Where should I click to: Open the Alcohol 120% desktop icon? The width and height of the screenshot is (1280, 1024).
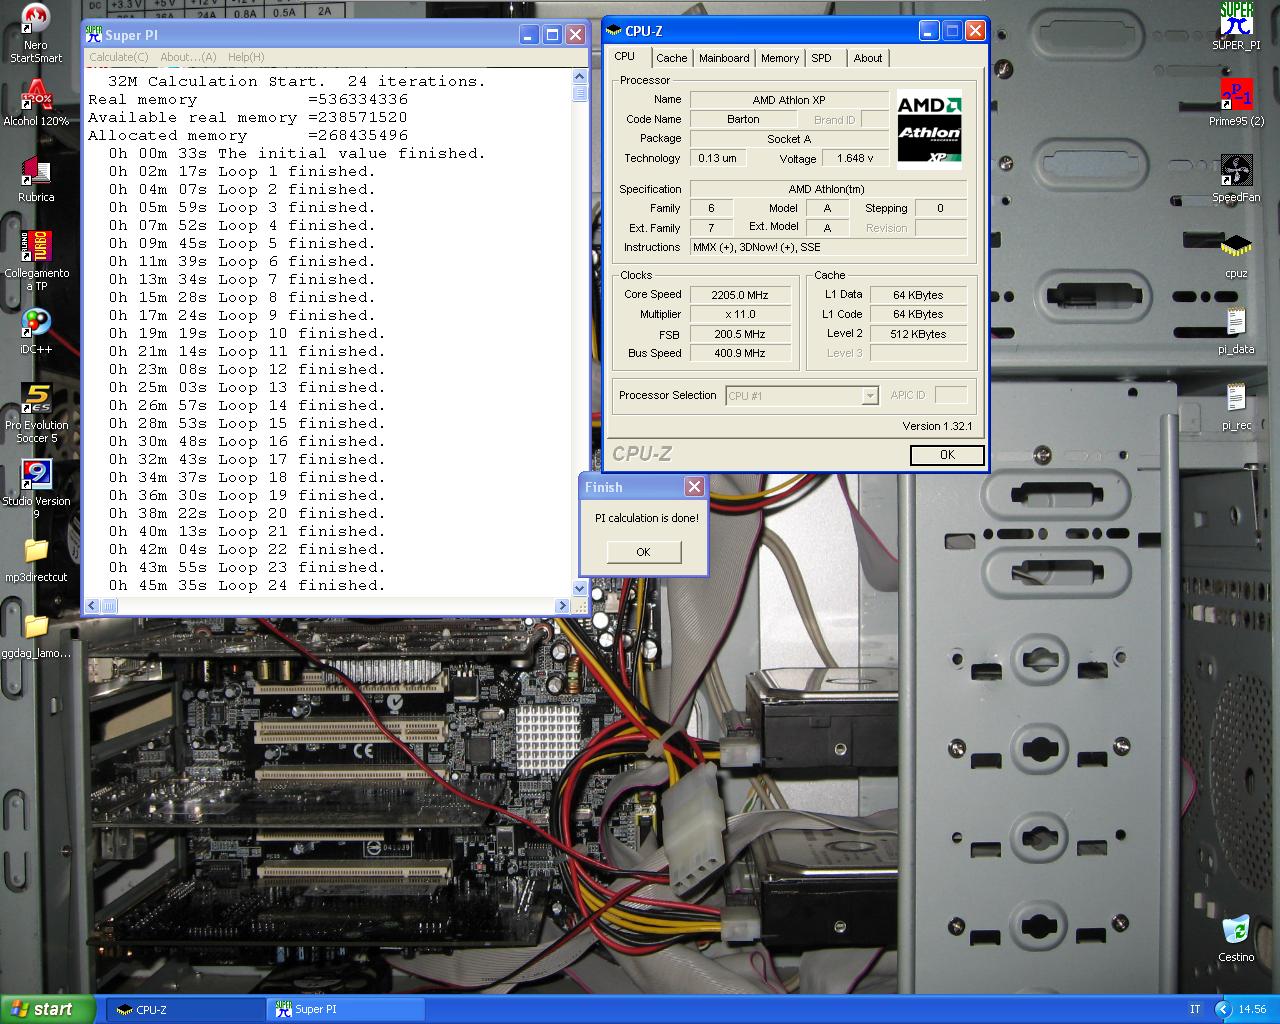[x=36, y=103]
